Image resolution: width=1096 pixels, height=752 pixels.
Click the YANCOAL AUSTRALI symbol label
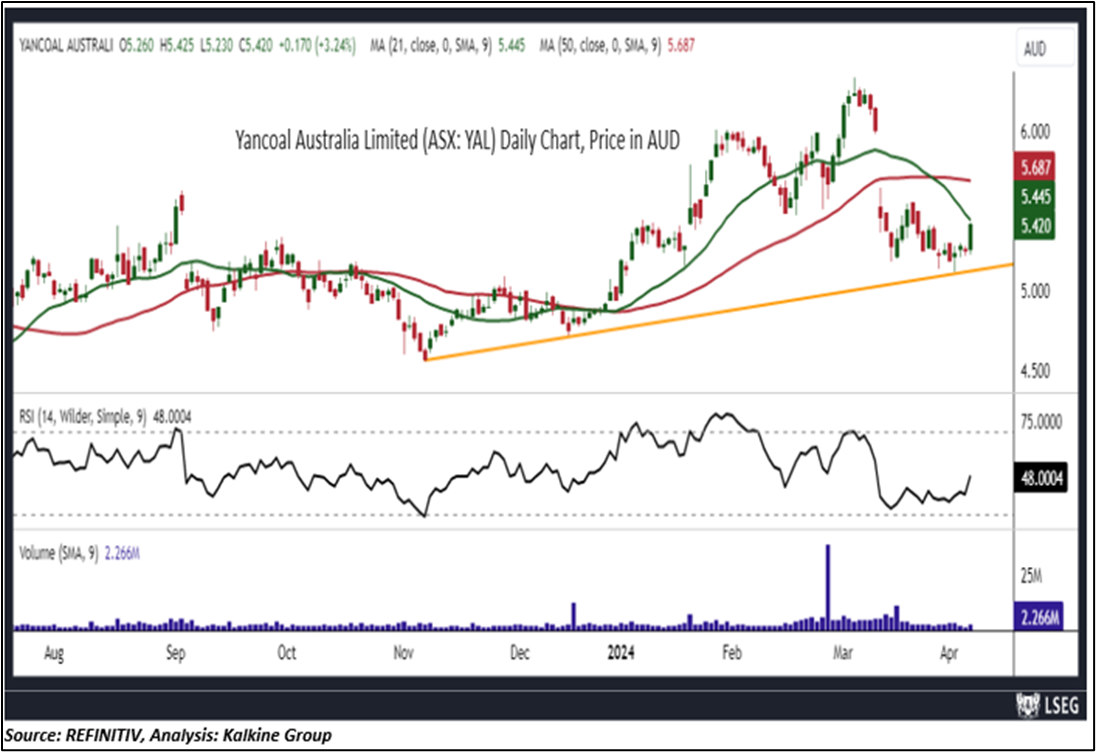pos(66,46)
